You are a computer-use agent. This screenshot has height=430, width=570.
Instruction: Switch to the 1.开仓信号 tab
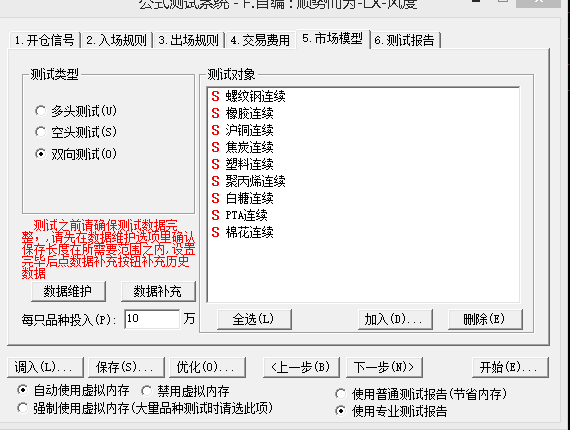point(44,40)
